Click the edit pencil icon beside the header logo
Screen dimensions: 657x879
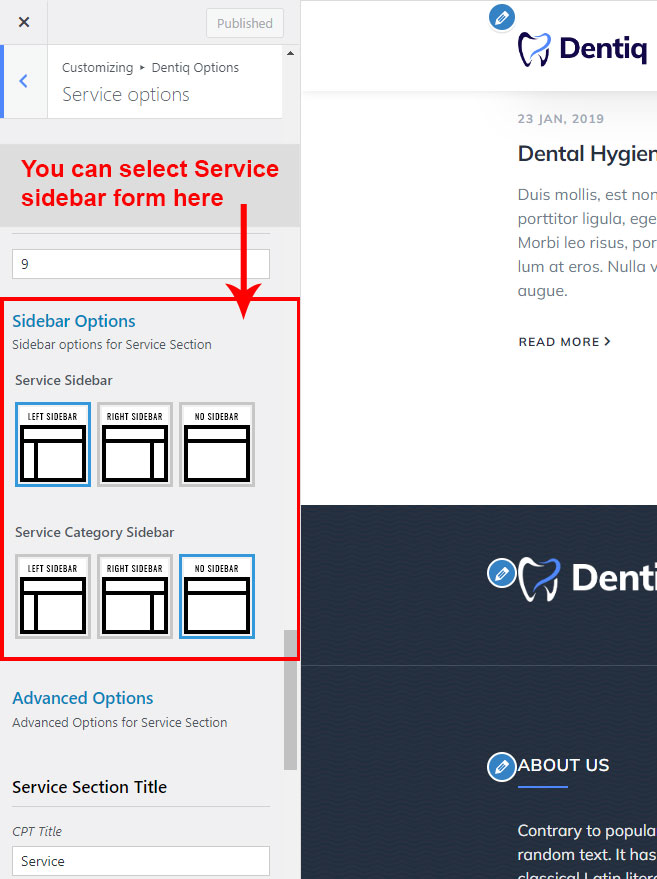502,17
